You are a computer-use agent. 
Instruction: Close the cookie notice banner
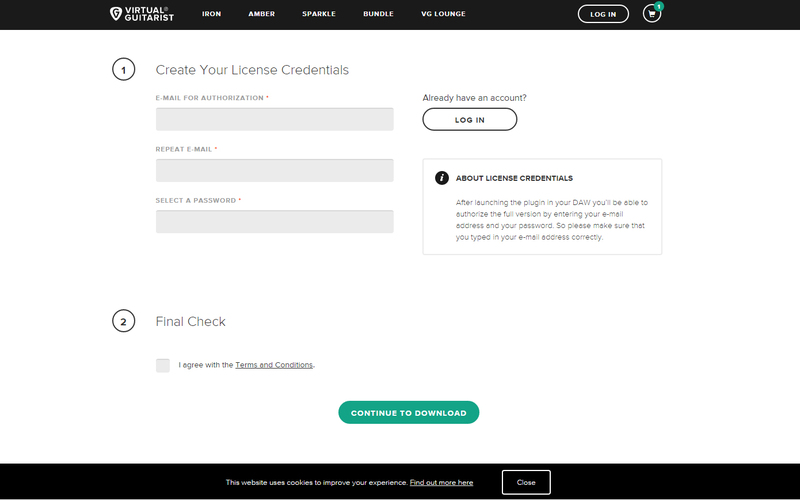click(x=526, y=482)
